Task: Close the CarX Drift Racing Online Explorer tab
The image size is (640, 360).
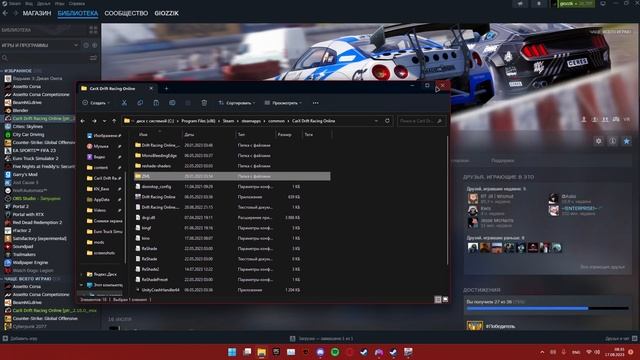Action: (x=151, y=88)
